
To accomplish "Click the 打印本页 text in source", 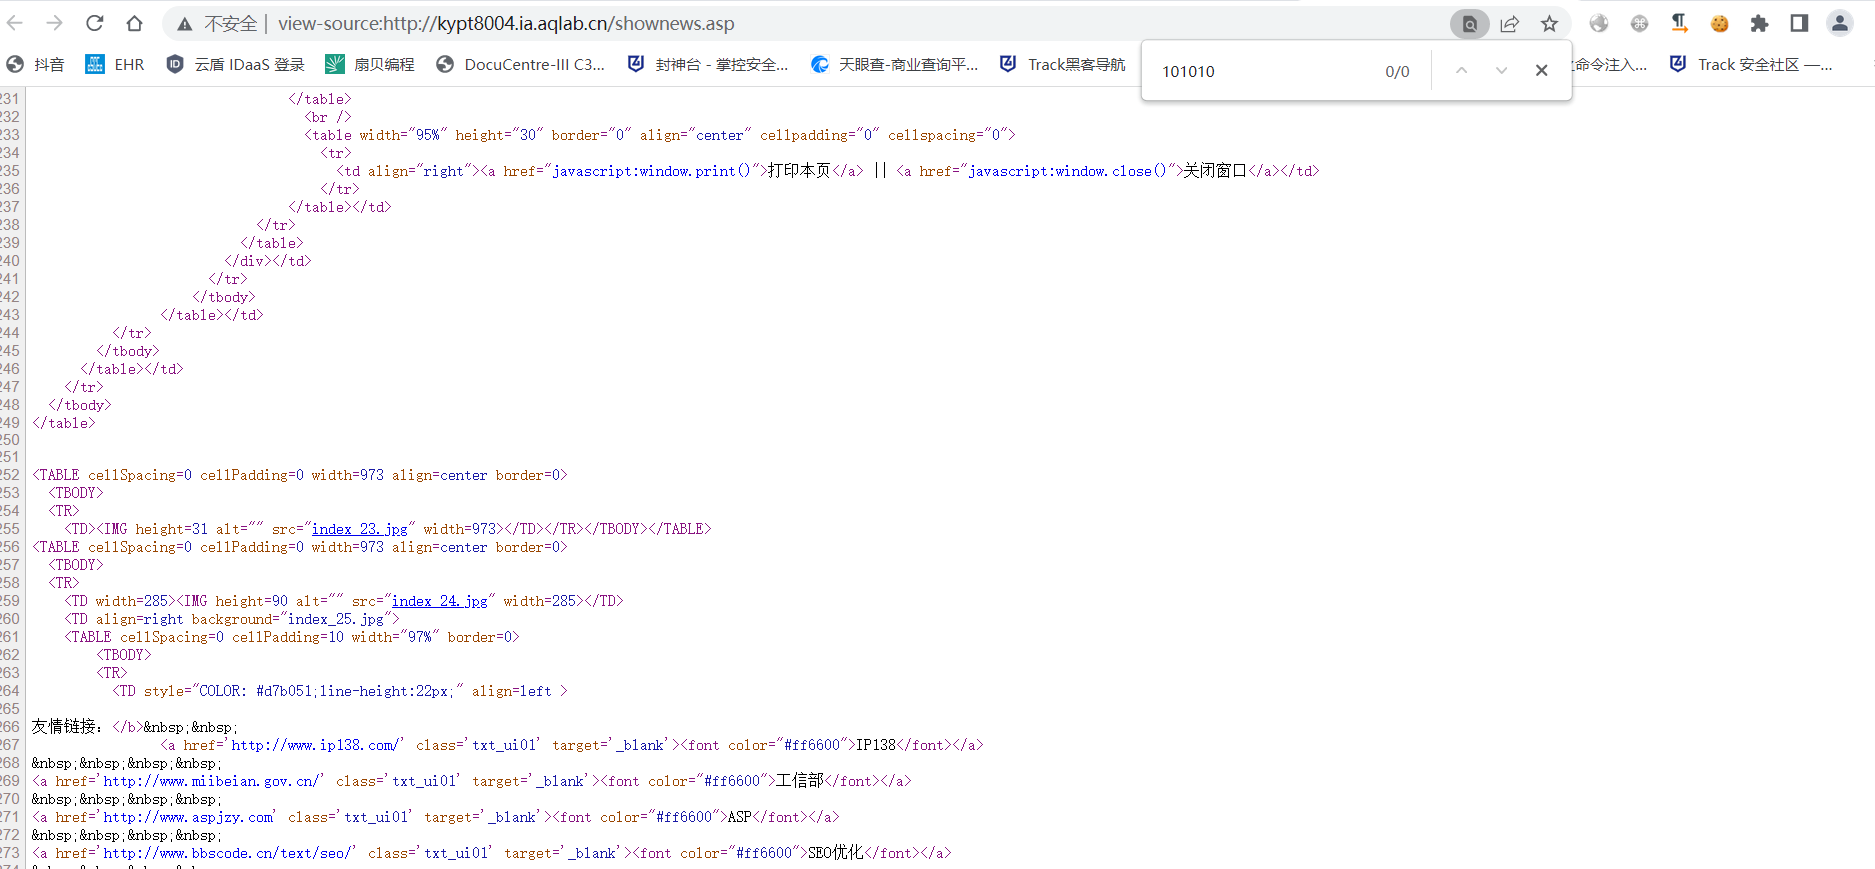I will coord(799,171).
